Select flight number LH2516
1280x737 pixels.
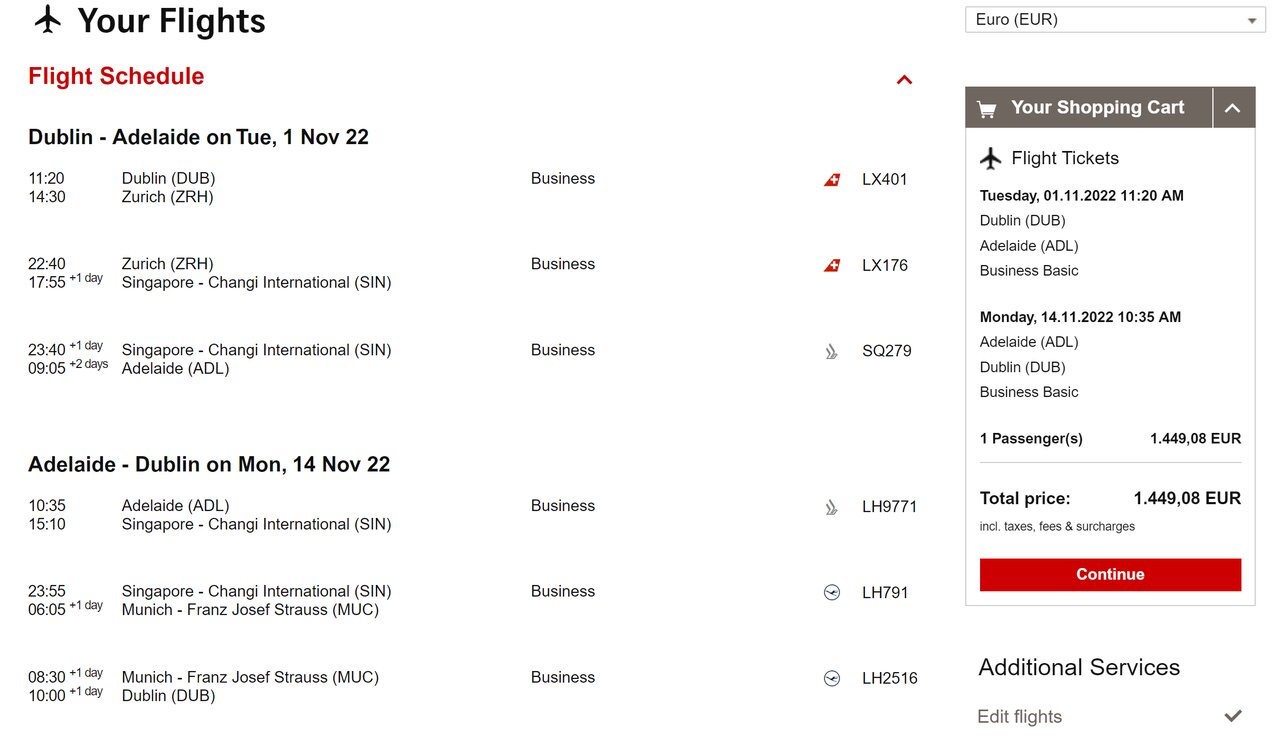point(890,679)
